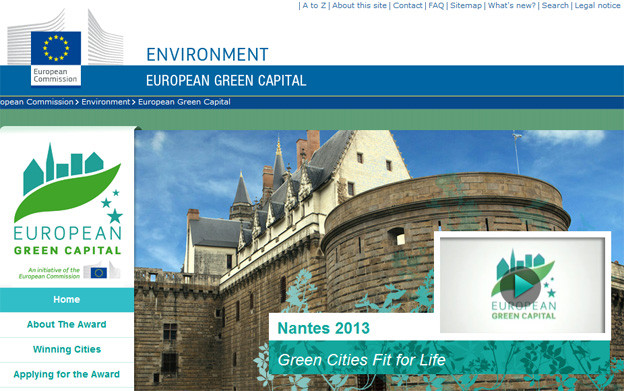The image size is (624, 391).
Task: Open the Sitemap link
Action: [x=466, y=6]
